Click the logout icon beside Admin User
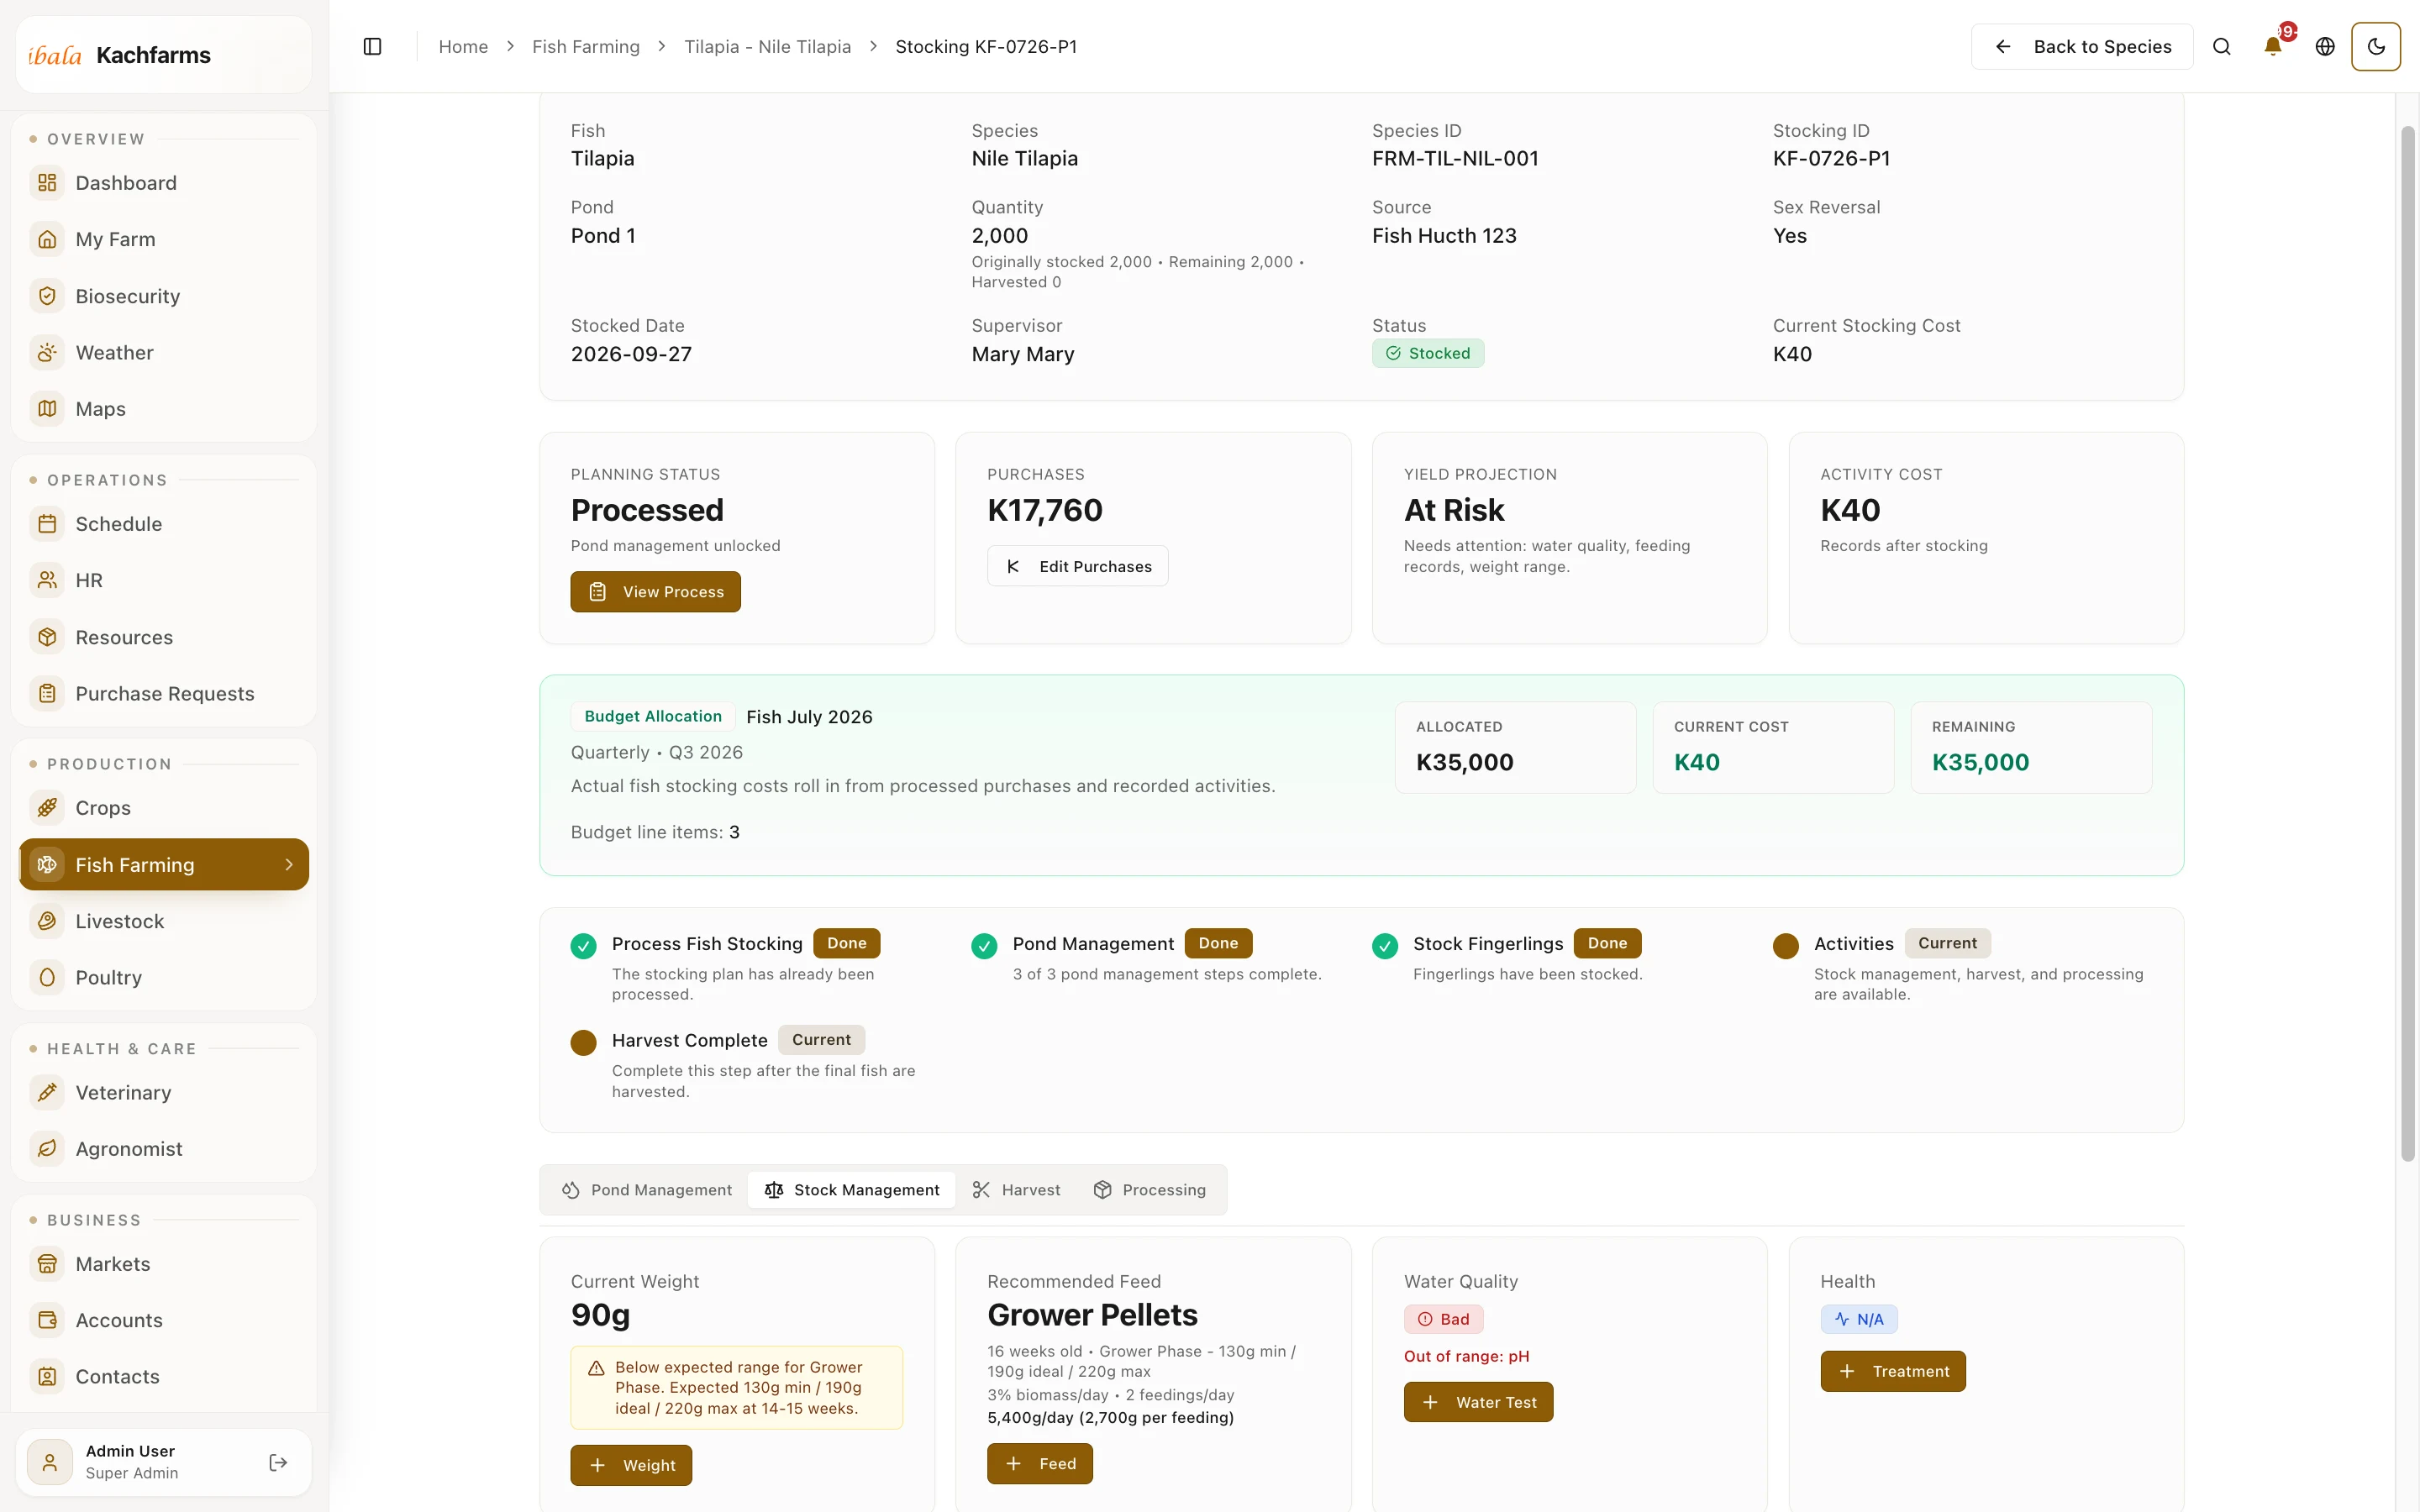Image resolution: width=2420 pixels, height=1512 pixels. (278, 1462)
